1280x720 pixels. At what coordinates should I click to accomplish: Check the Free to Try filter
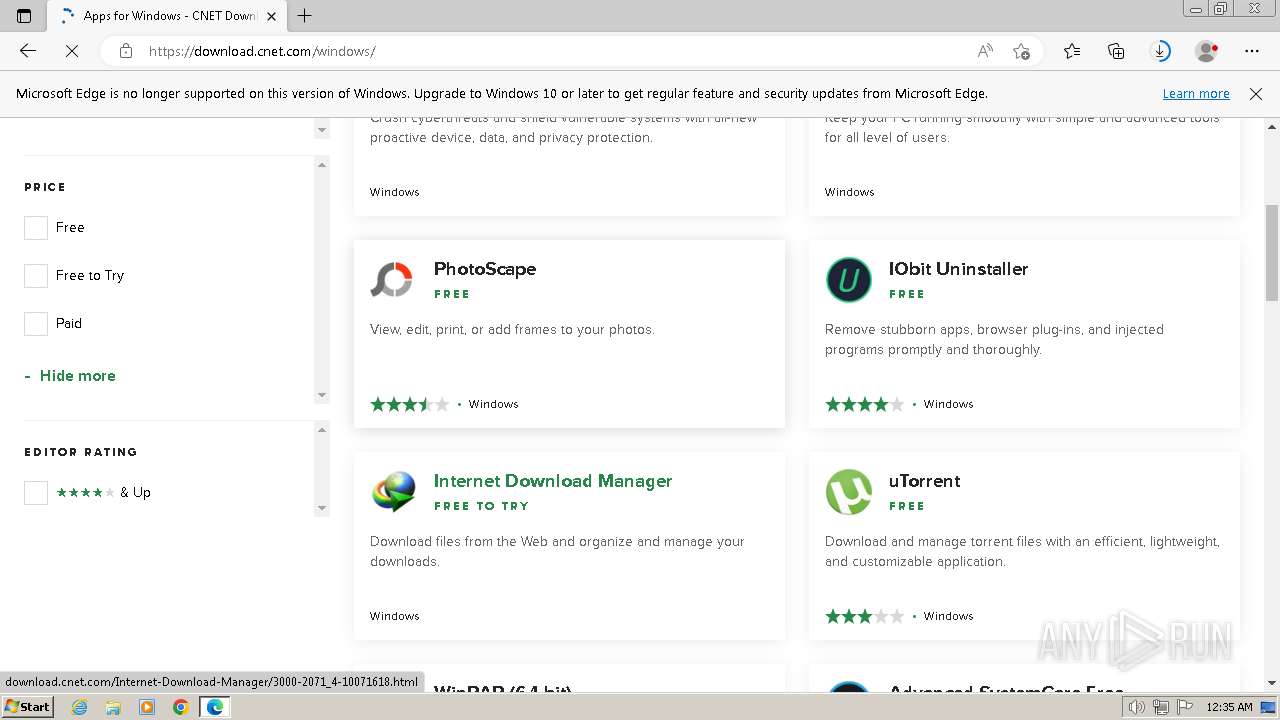36,276
